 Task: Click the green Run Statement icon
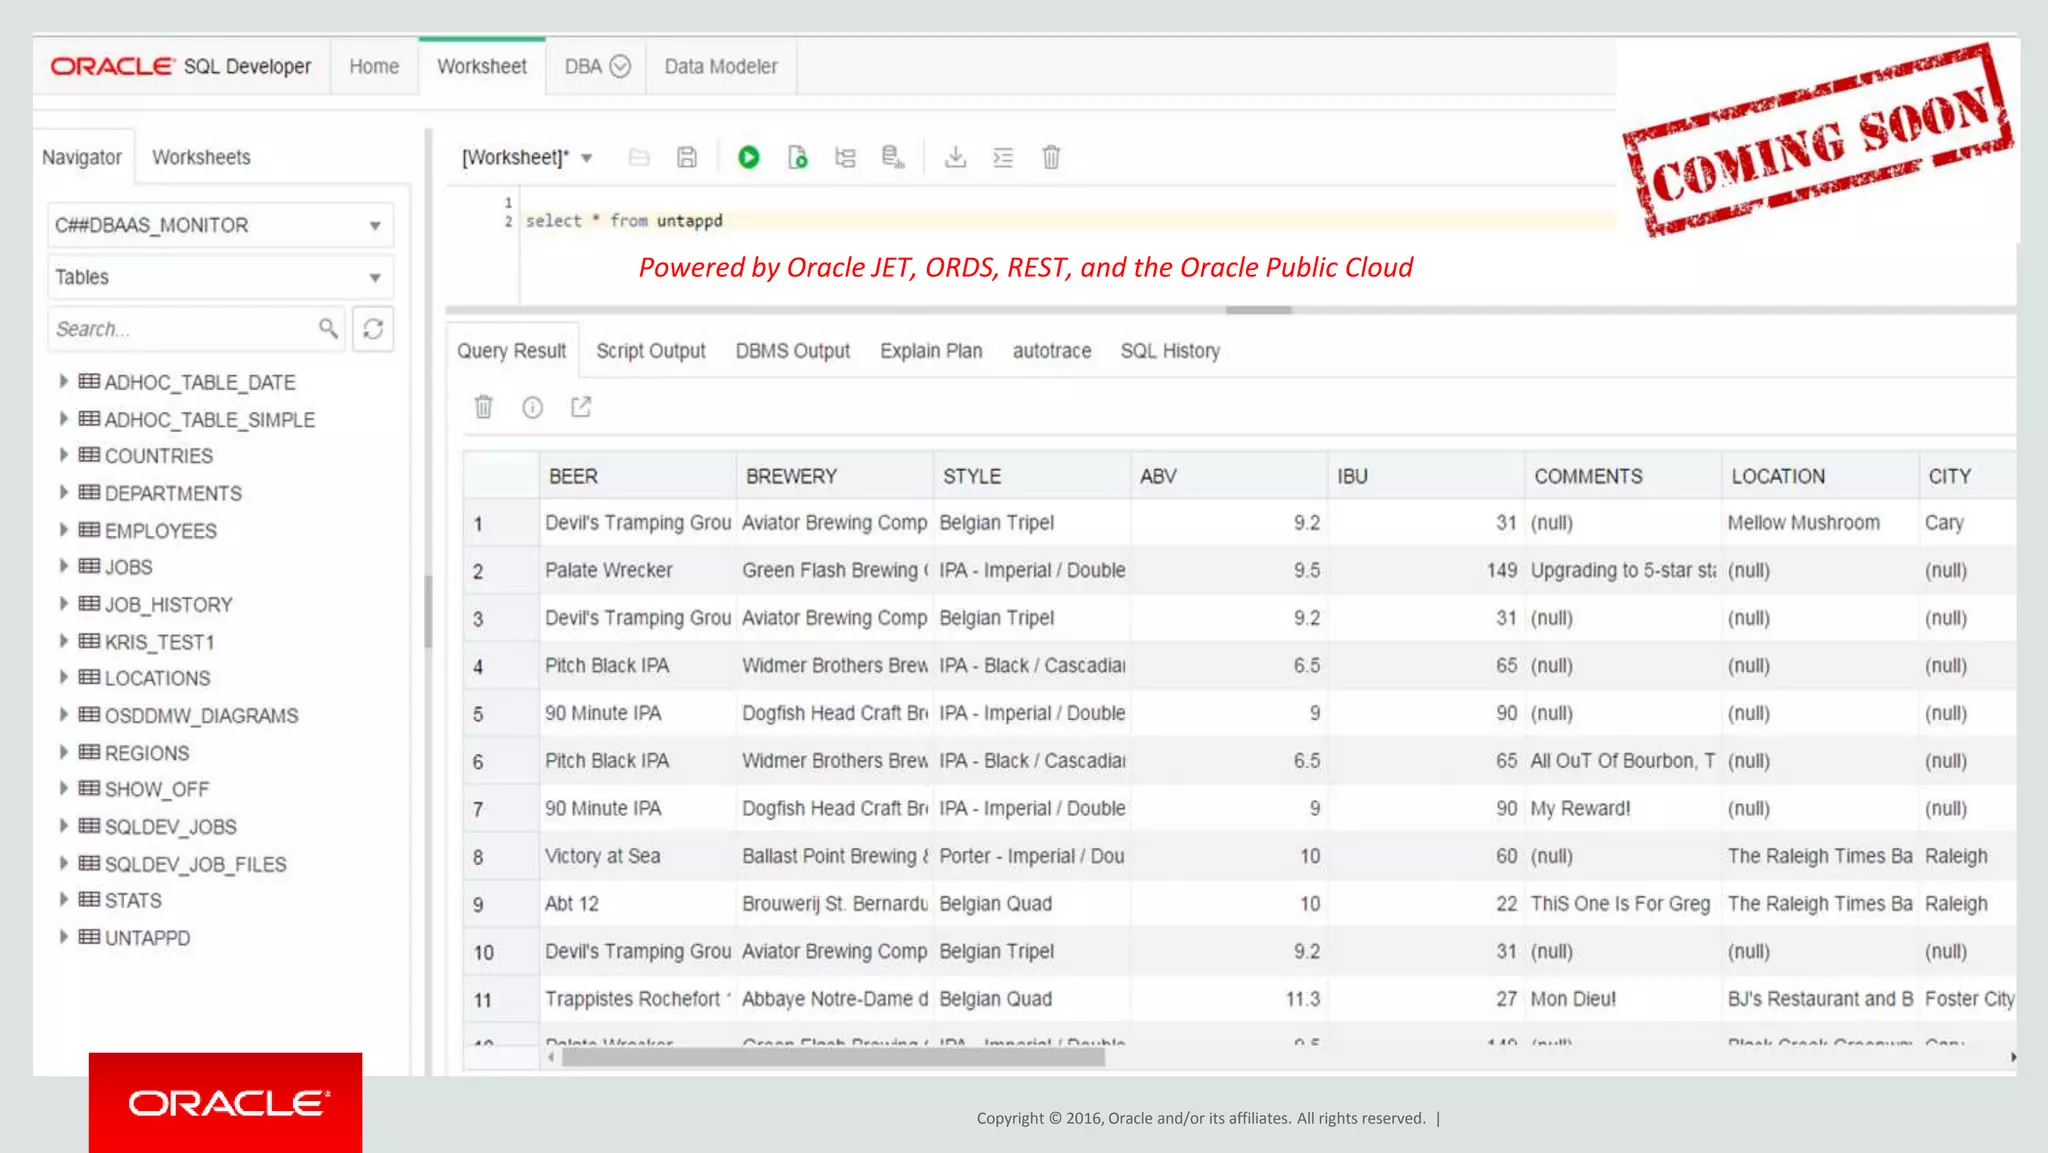748,157
